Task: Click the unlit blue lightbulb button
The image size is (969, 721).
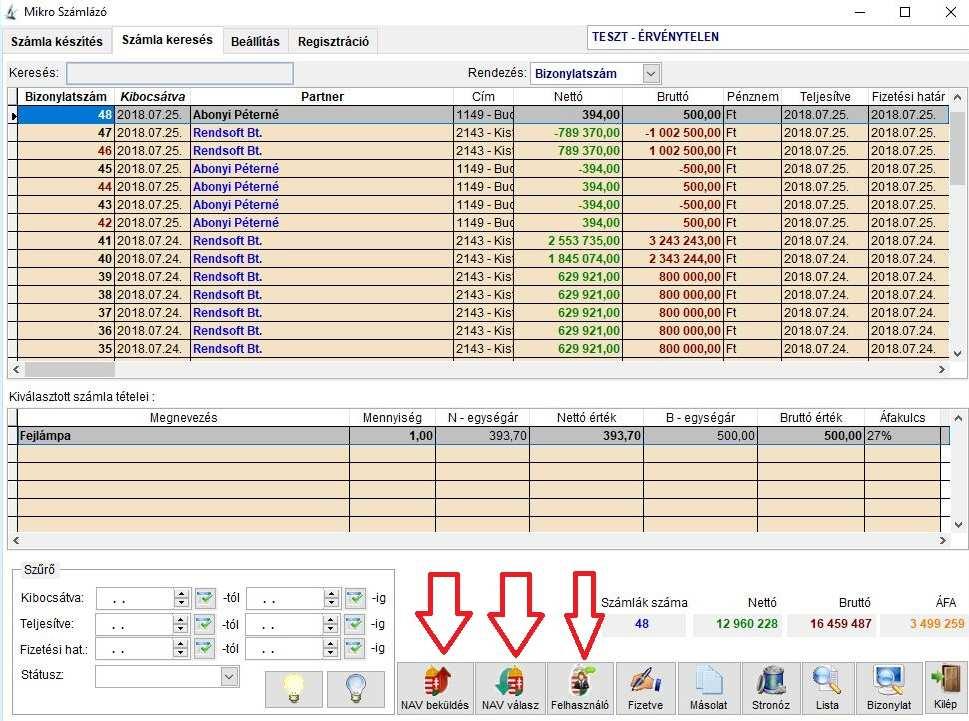Action: click(356, 689)
